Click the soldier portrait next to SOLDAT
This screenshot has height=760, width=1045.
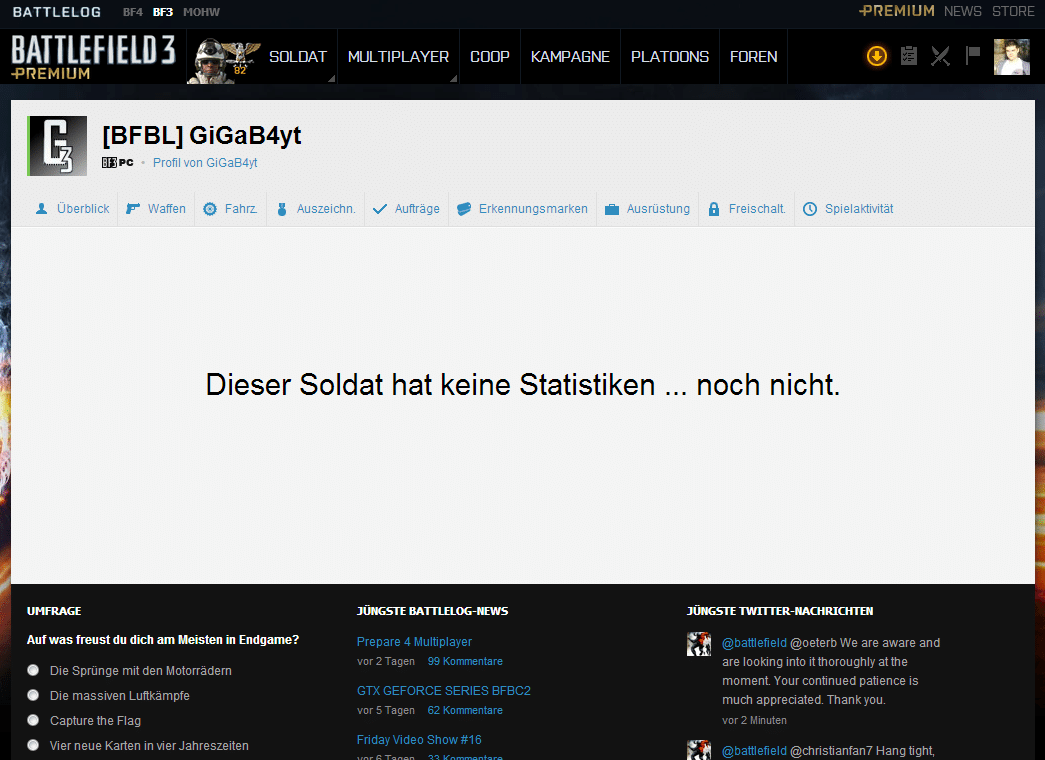coord(222,59)
